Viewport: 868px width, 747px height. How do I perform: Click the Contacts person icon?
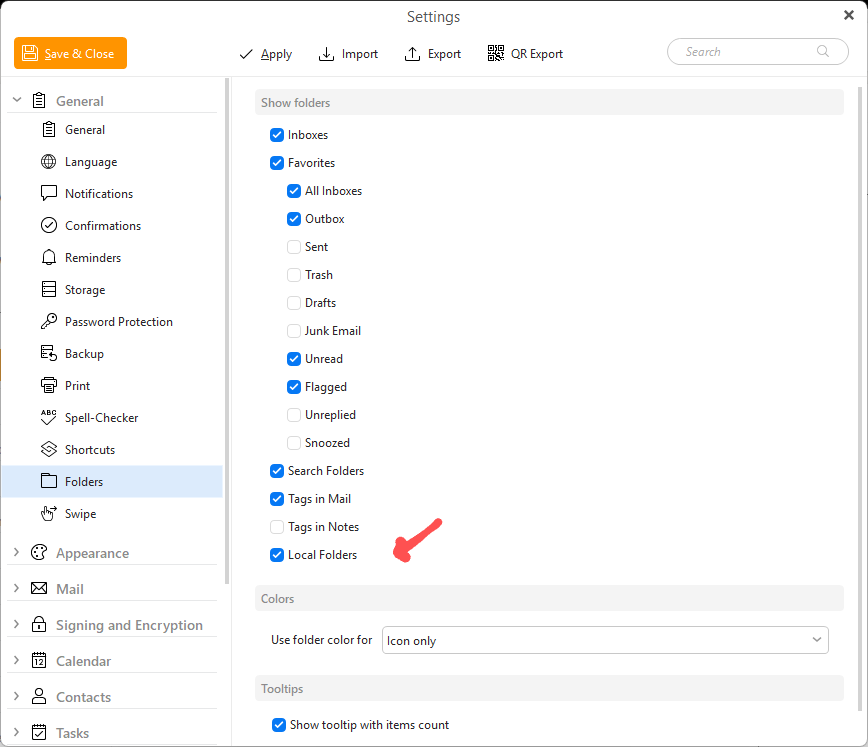(39, 696)
